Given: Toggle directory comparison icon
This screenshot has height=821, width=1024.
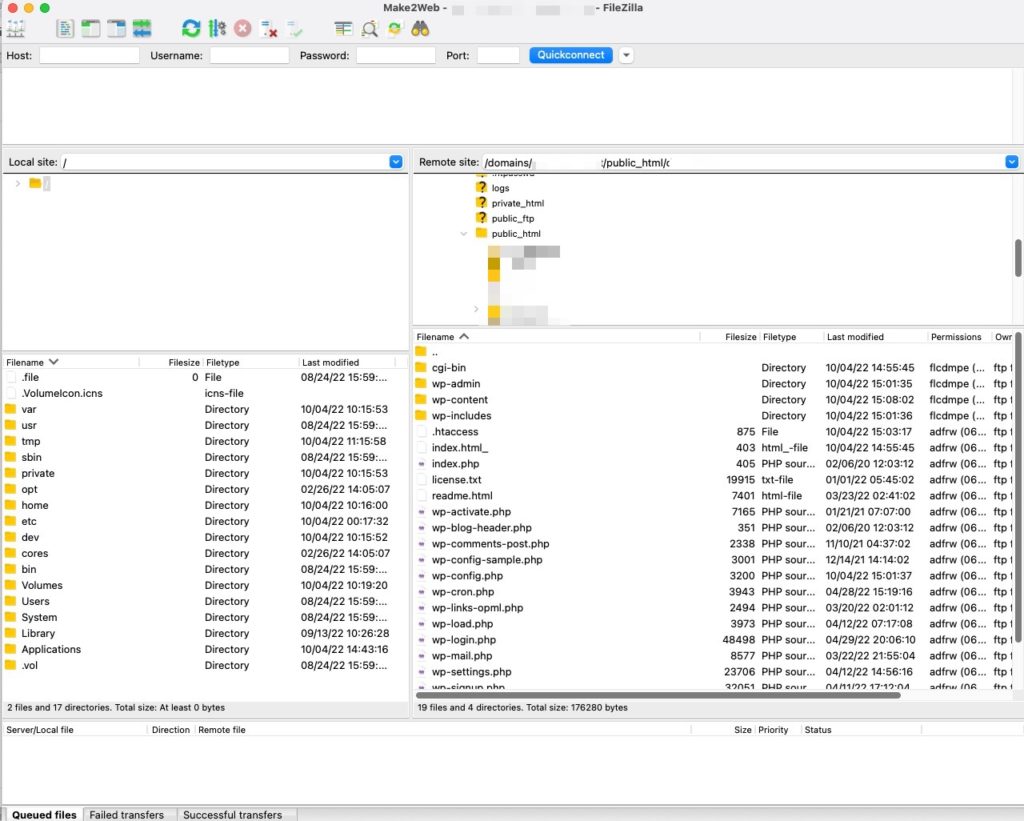Looking at the screenshot, I should pyautogui.click(x=370, y=29).
